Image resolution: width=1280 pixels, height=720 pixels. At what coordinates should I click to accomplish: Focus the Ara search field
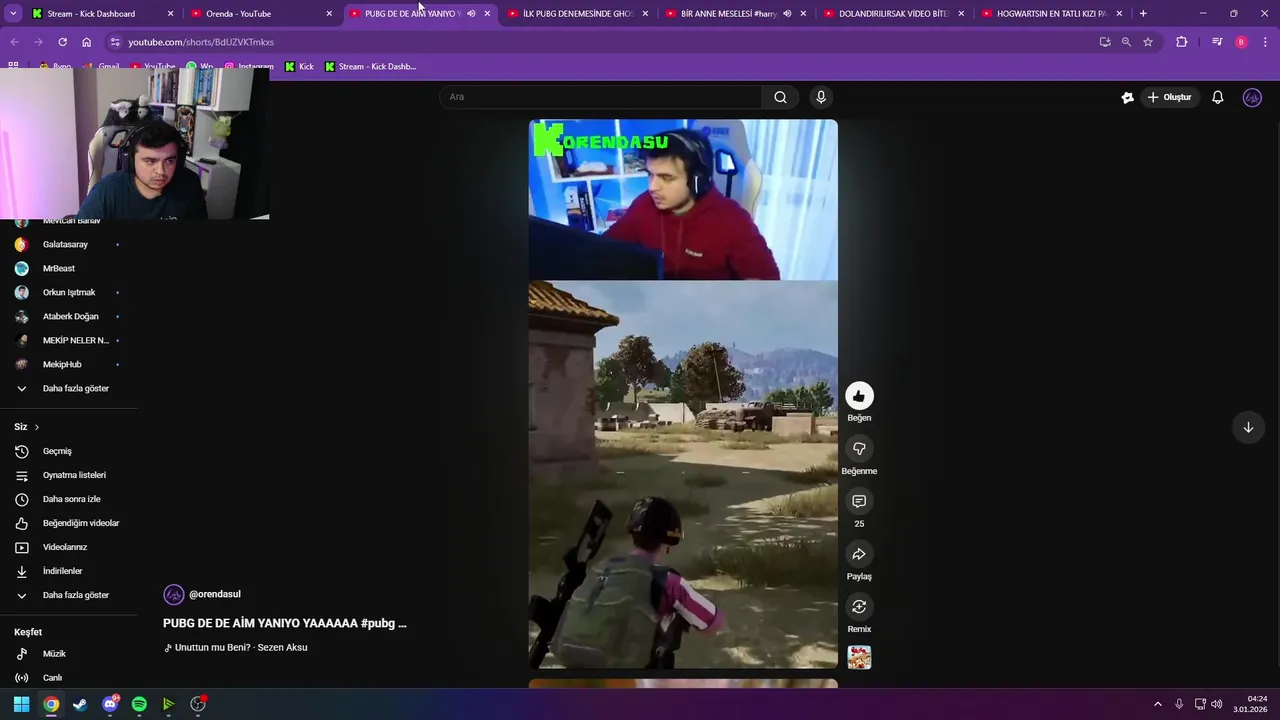[600, 97]
